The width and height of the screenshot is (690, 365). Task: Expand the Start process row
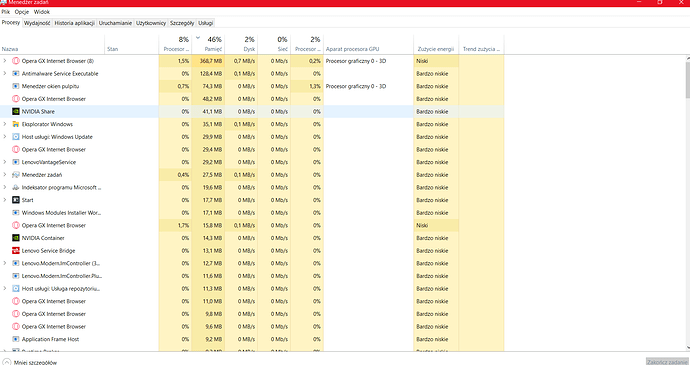pos(5,200)
